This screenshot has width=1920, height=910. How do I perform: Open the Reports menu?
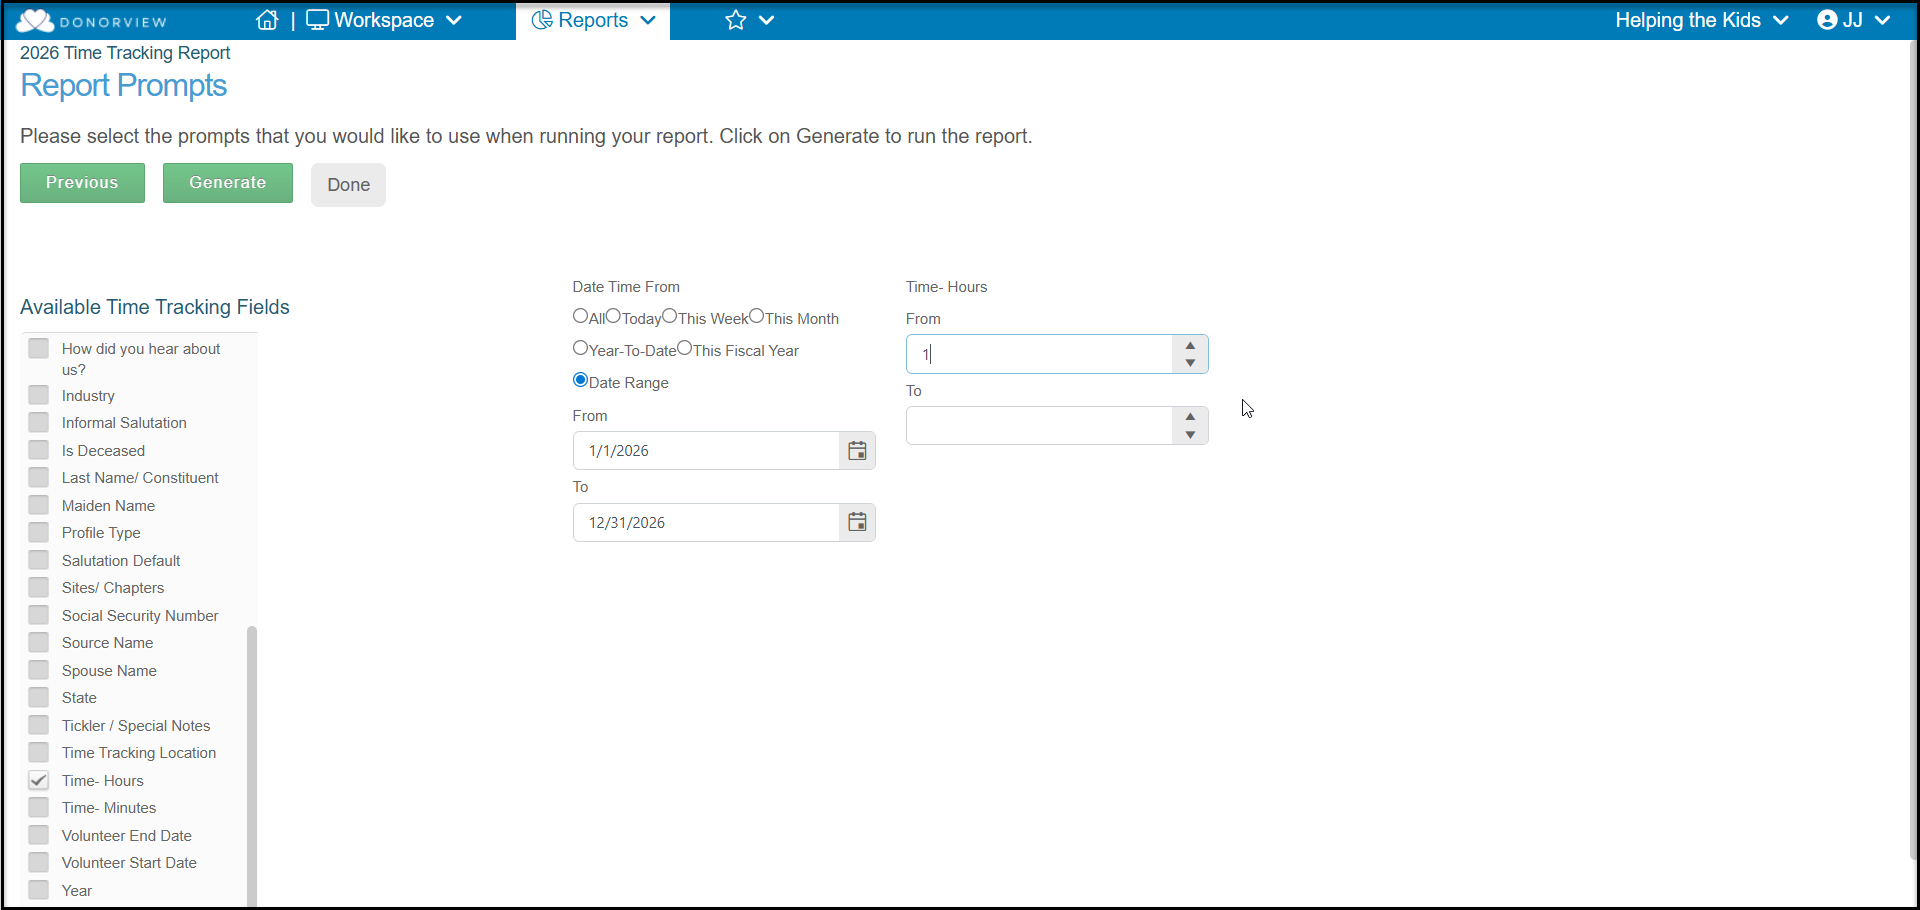point(593,20)
